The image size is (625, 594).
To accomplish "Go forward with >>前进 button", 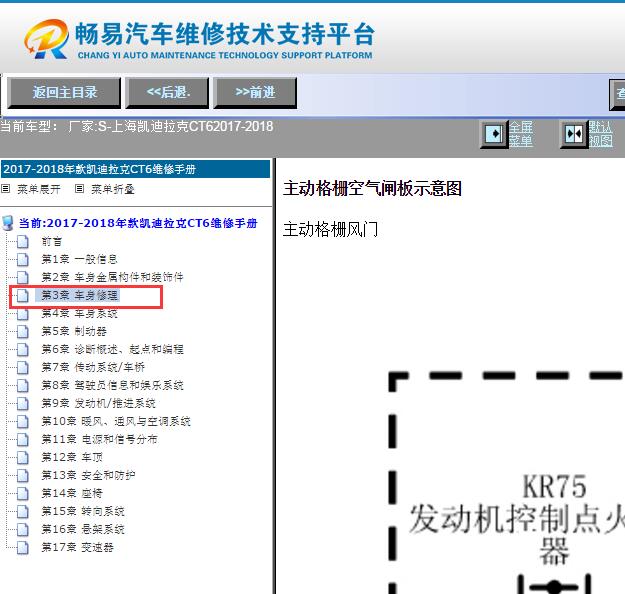I will (255, 93).
